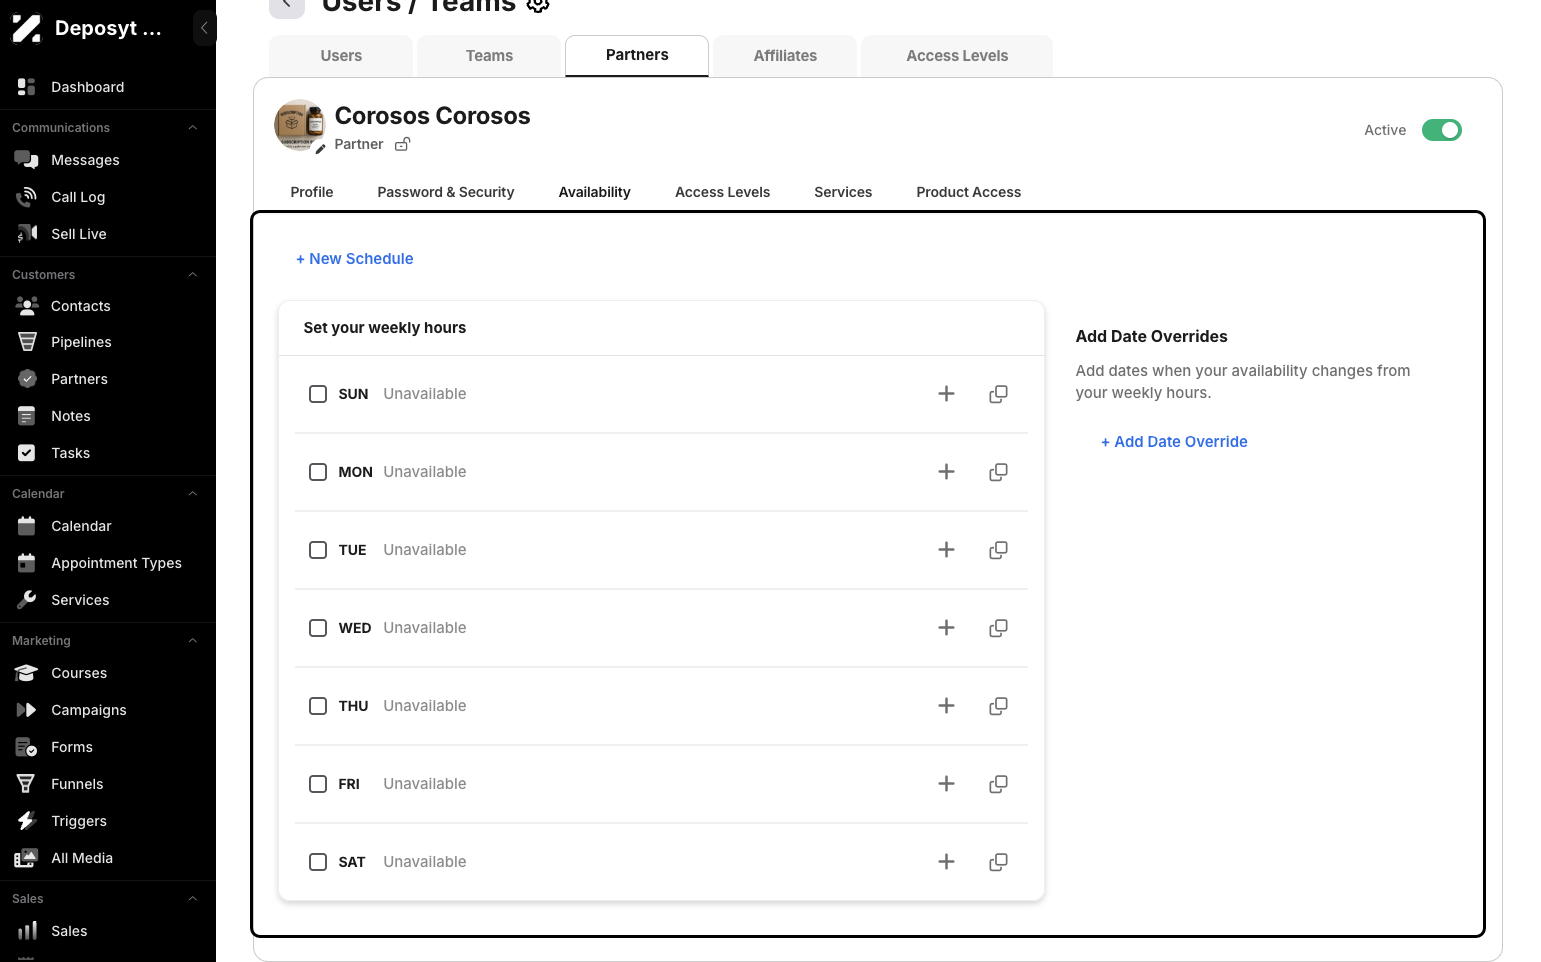
Task: Enable the SUN availability checkbox
Action: coord(318,394)
